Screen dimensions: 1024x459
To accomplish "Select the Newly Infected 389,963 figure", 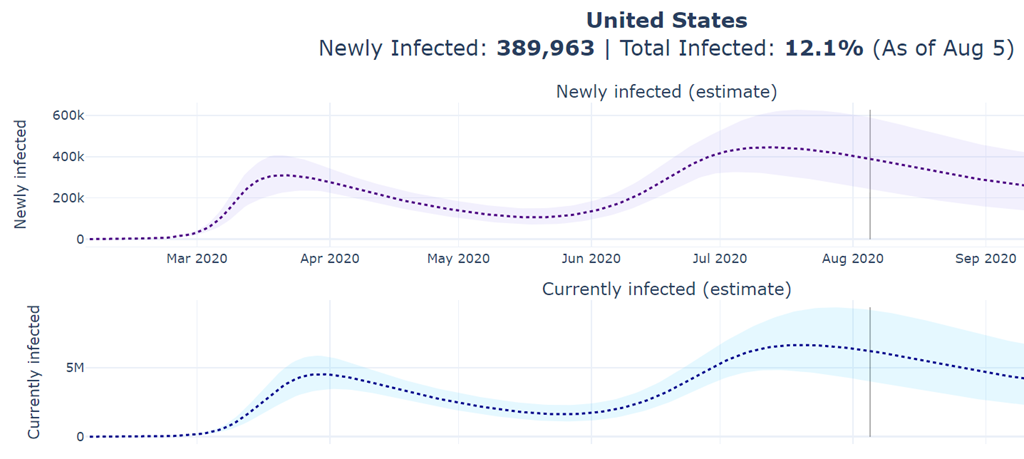I will (546, 48).
